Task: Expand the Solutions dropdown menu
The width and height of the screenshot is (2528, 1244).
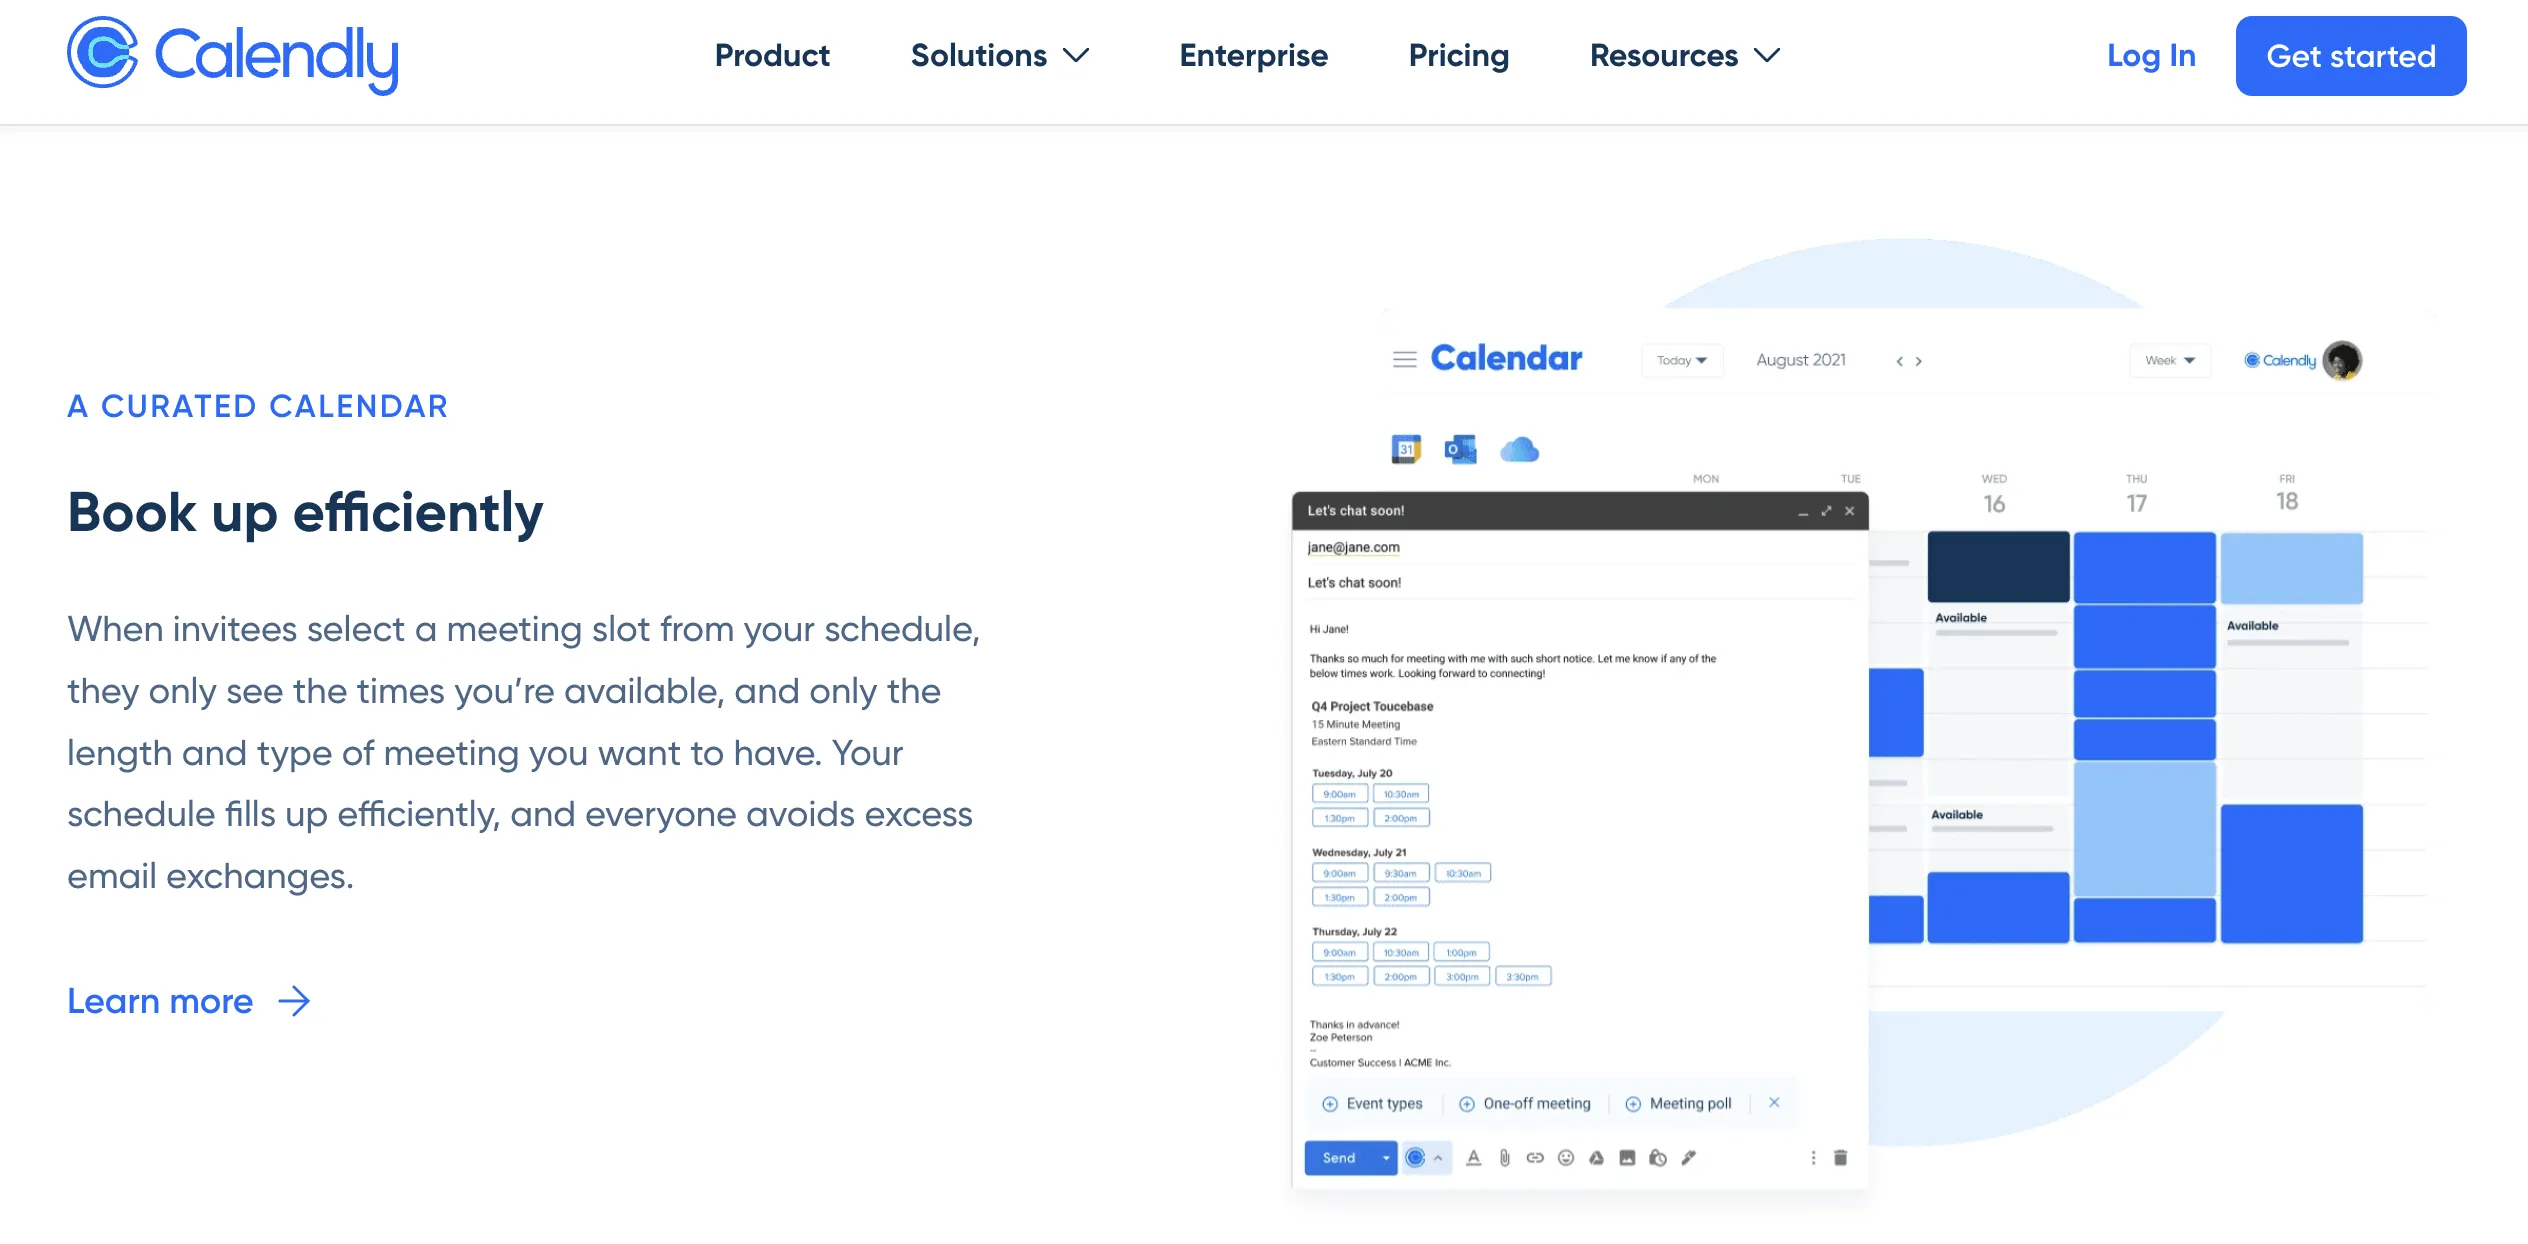Action: [1000, 56]
